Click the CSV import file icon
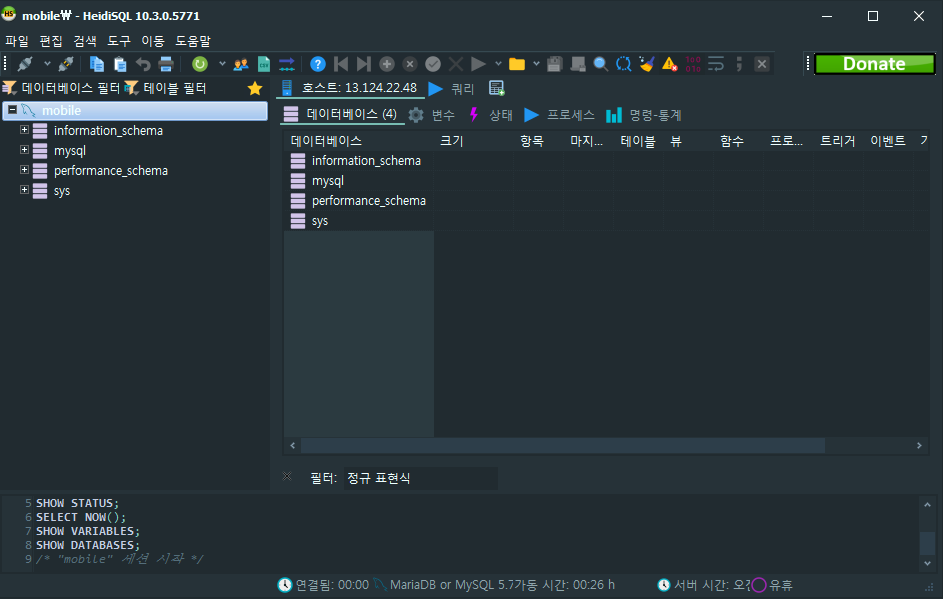The width and height of the screenshot is (943, 599). tap(264, 64)
